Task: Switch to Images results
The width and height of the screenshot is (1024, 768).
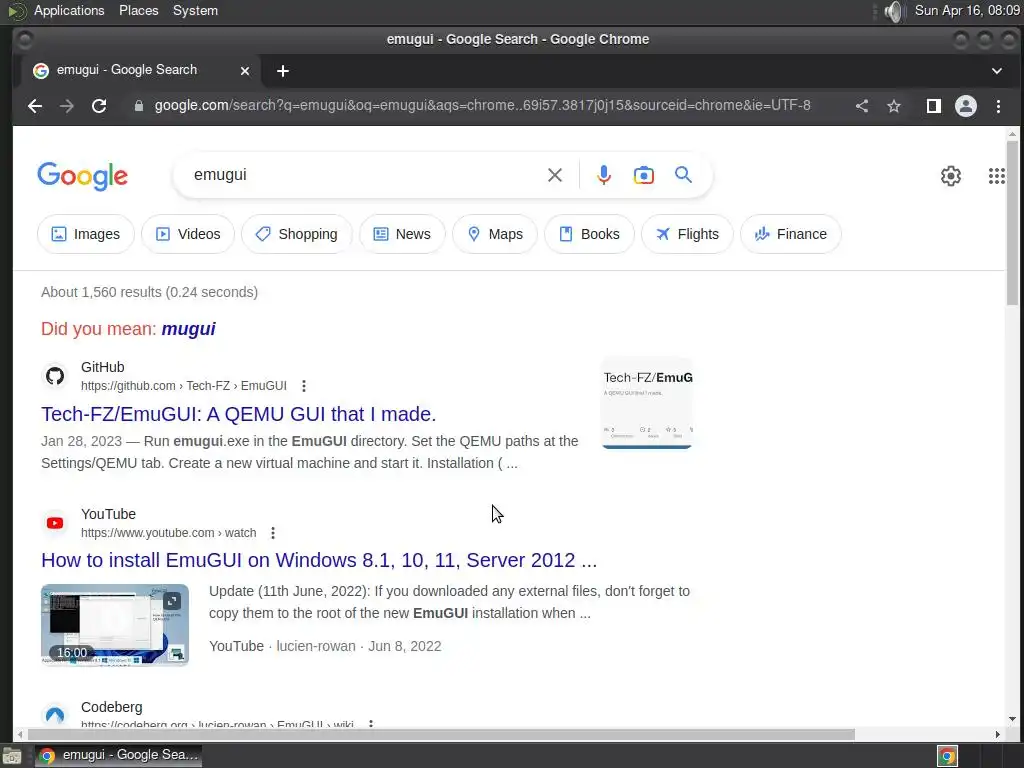Action: tap(86, 234)
